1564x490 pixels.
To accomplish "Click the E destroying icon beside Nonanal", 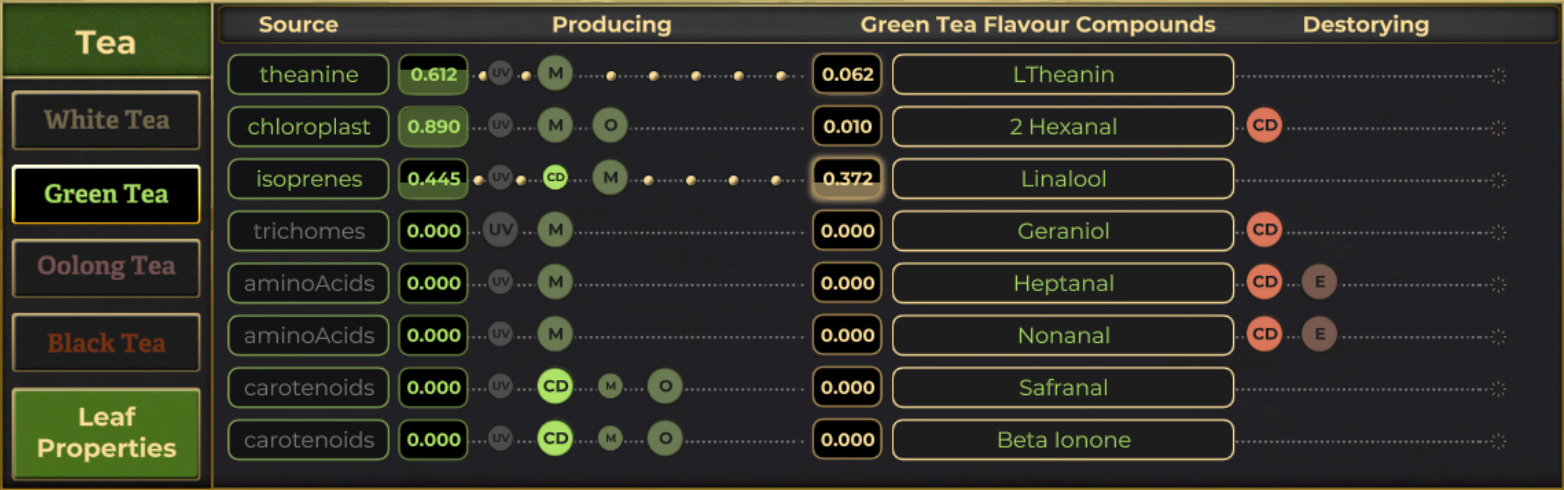I will click(1319, 335).
